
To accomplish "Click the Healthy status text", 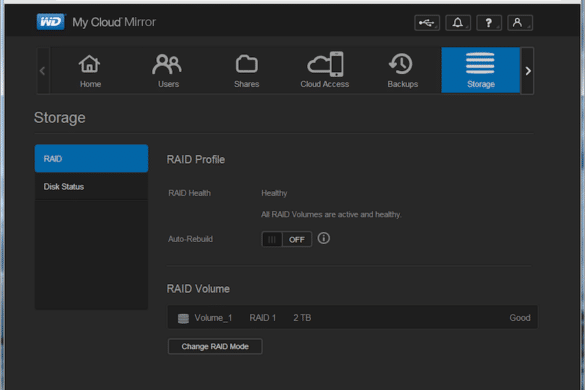I will tap(274, 193).
